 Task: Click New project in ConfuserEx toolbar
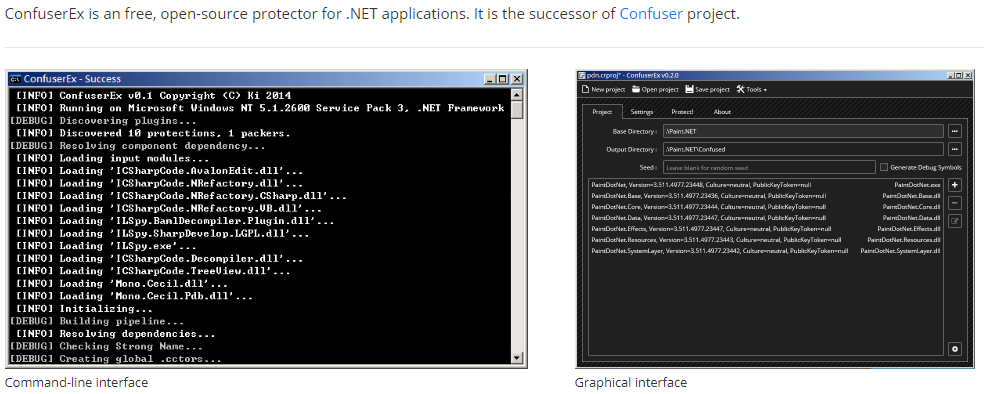(x=604, y=90)
